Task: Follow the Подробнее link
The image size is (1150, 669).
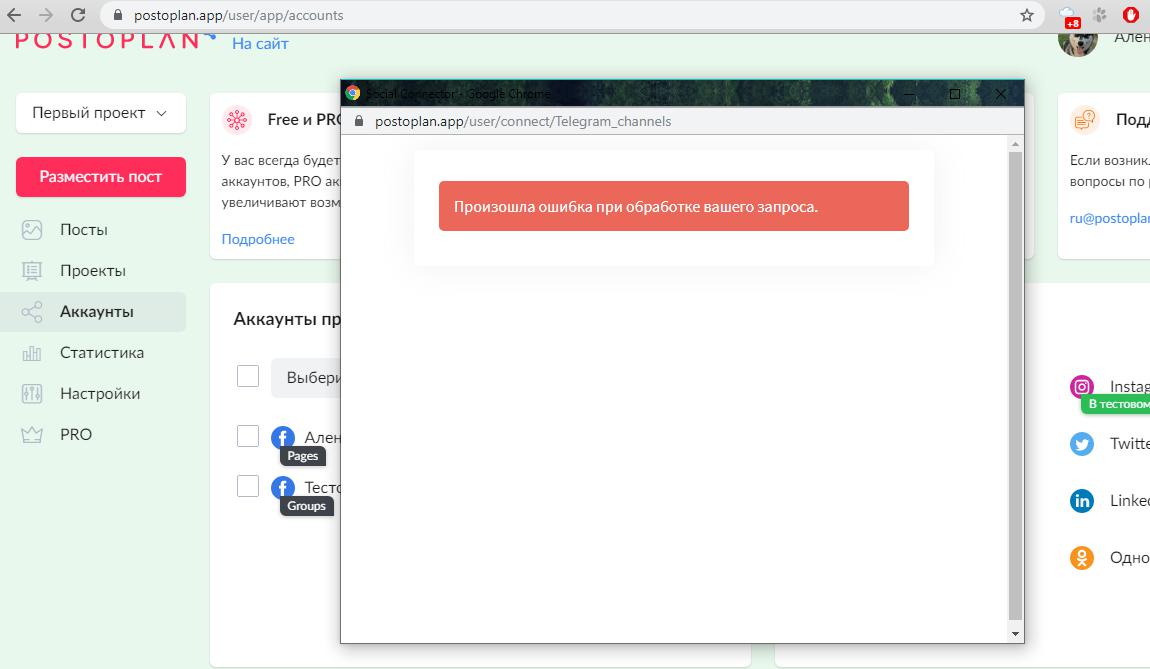Action: (258, 239)
